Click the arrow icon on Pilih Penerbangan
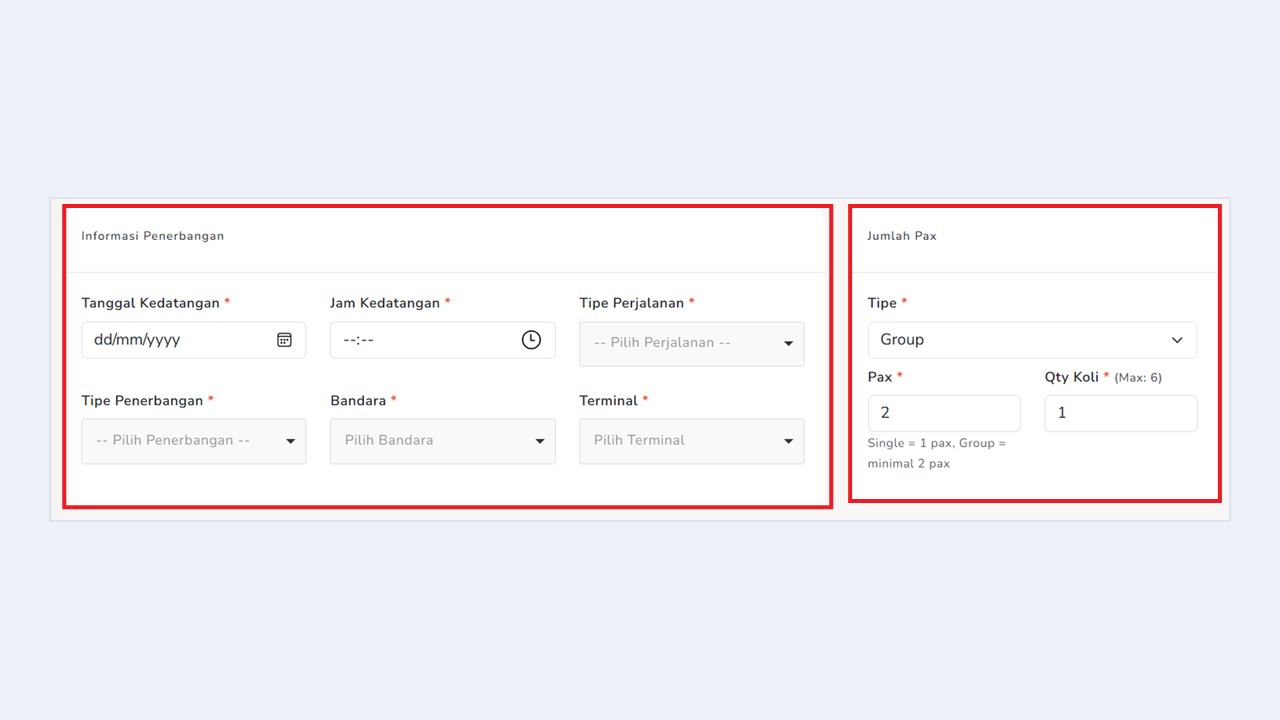 (290, 441)
